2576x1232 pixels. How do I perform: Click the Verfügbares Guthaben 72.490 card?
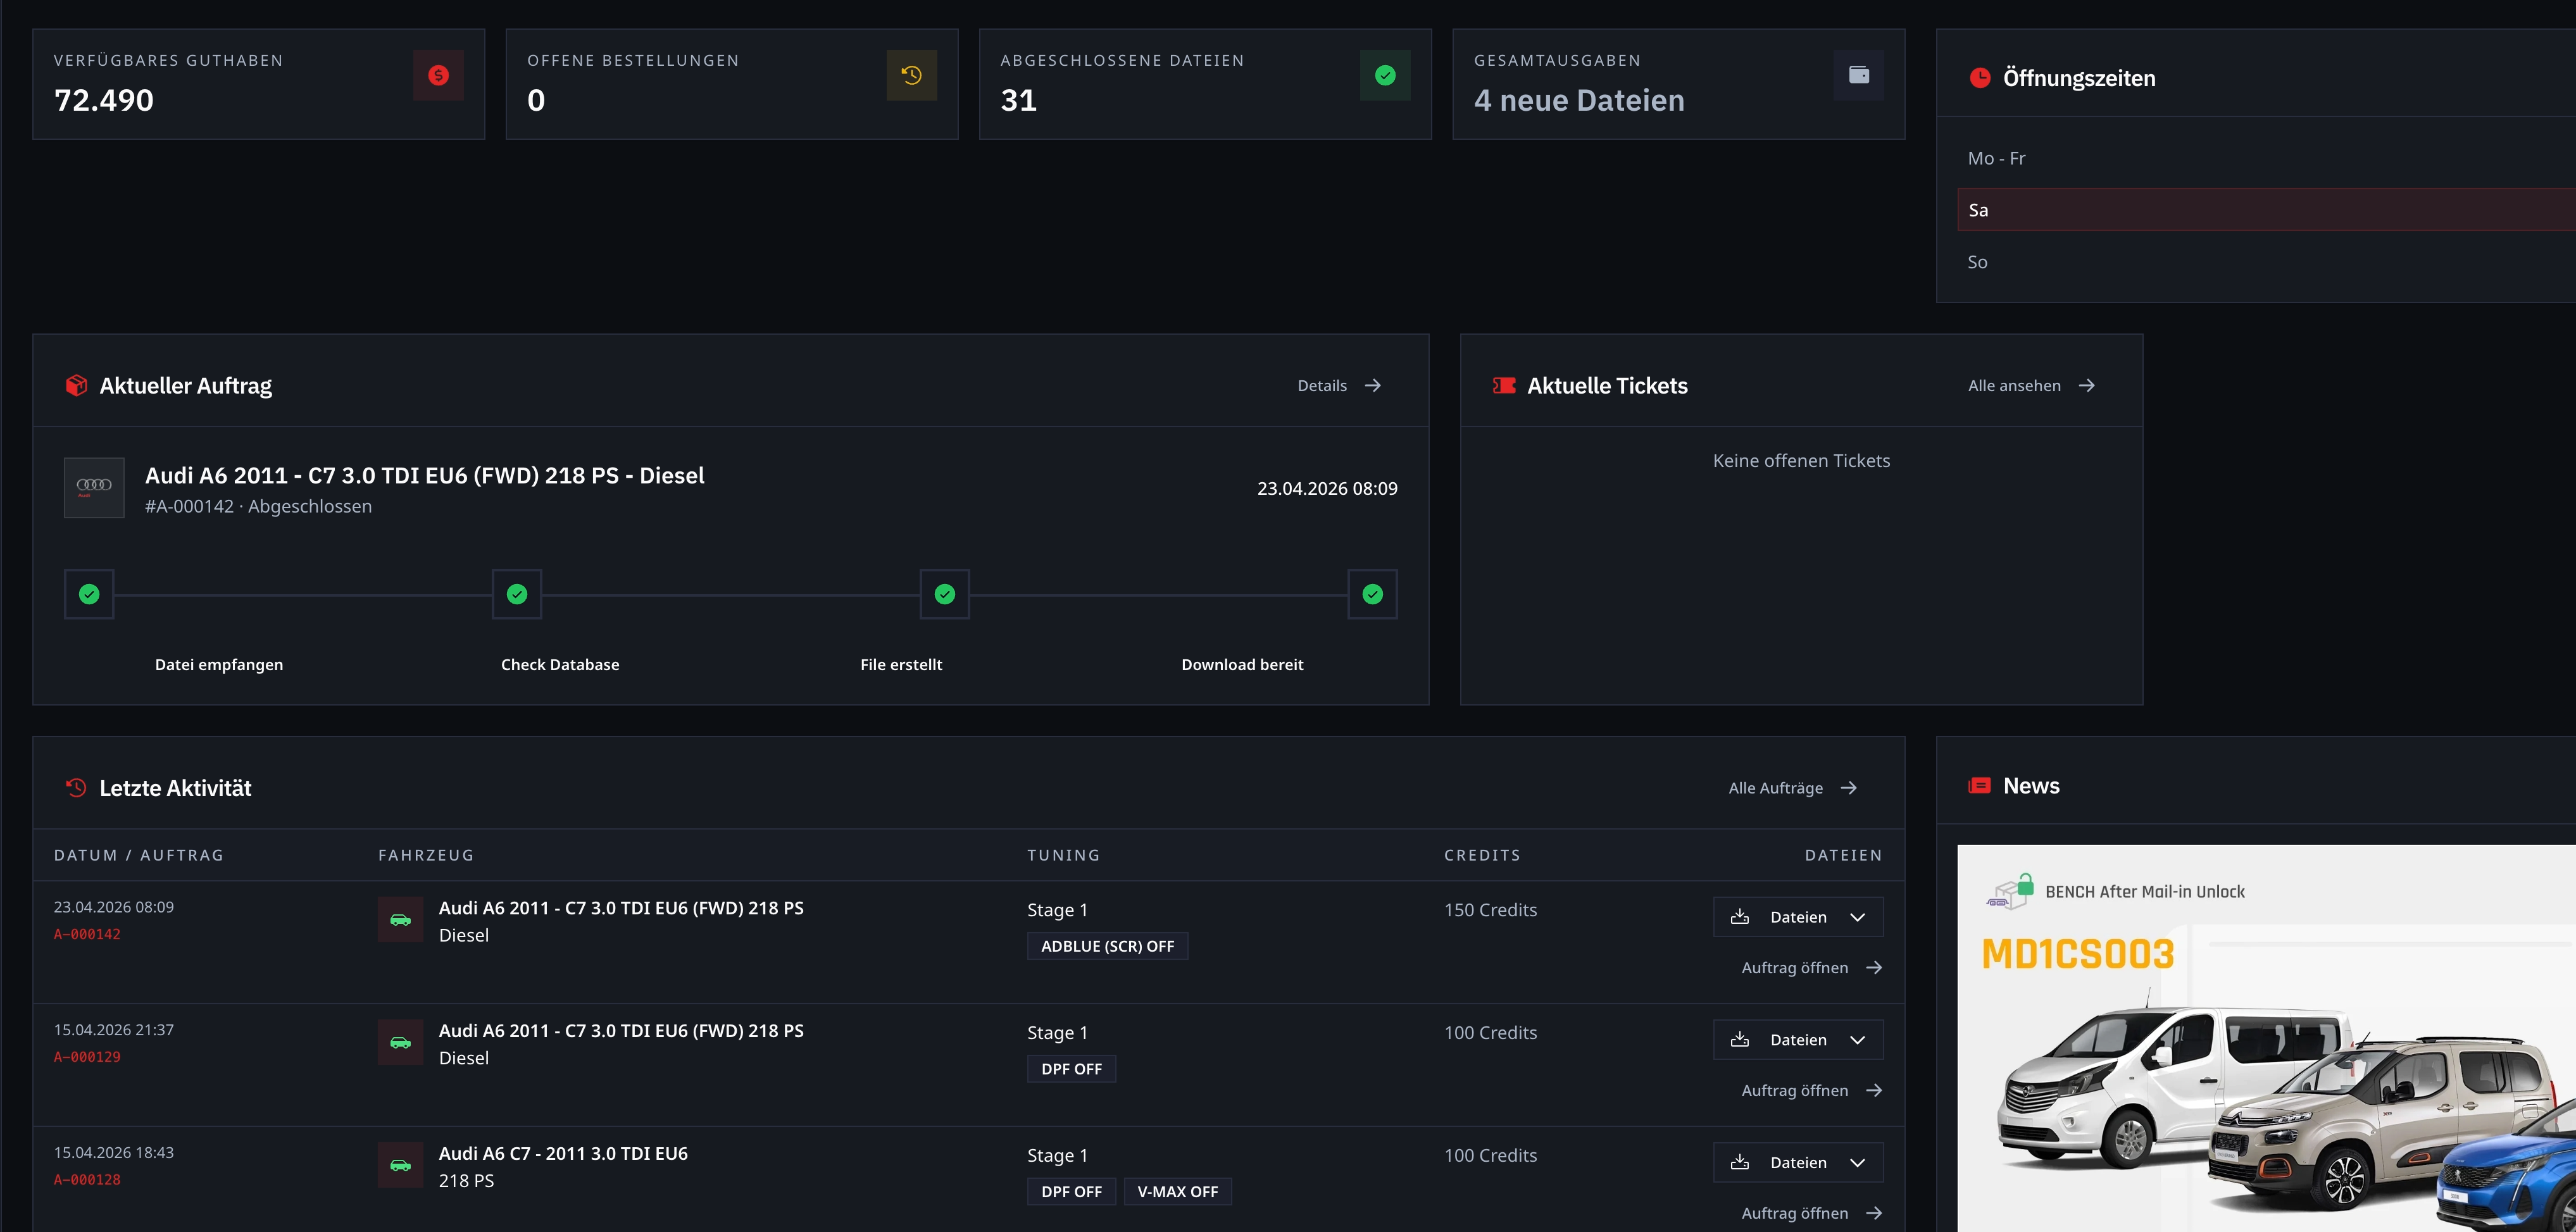(258, 84)
